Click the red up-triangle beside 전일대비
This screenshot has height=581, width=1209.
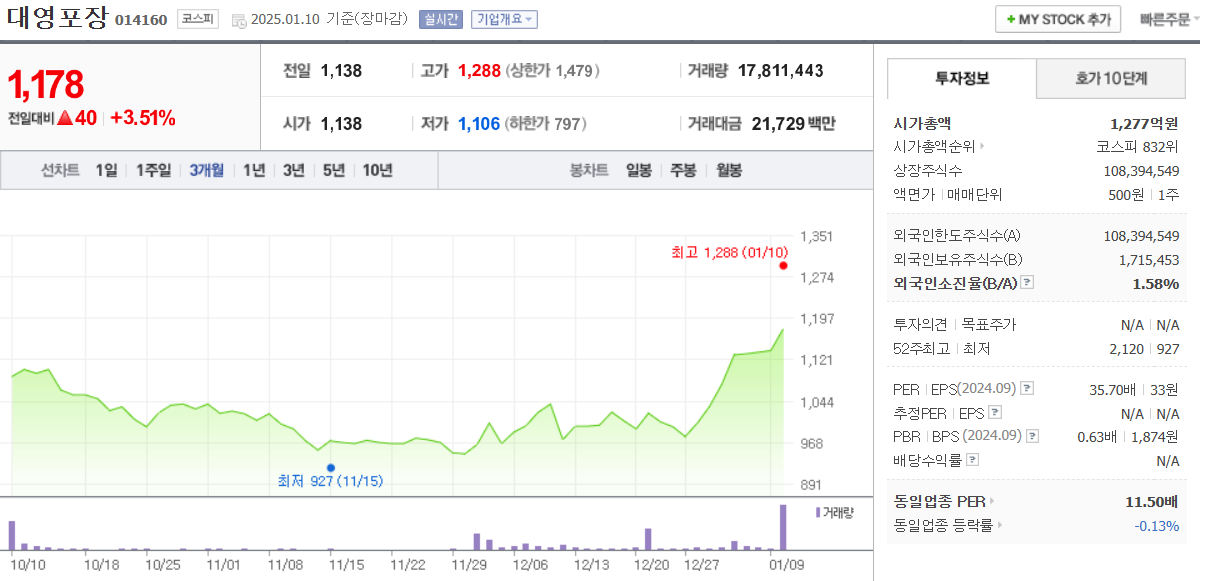coord(64,118)
